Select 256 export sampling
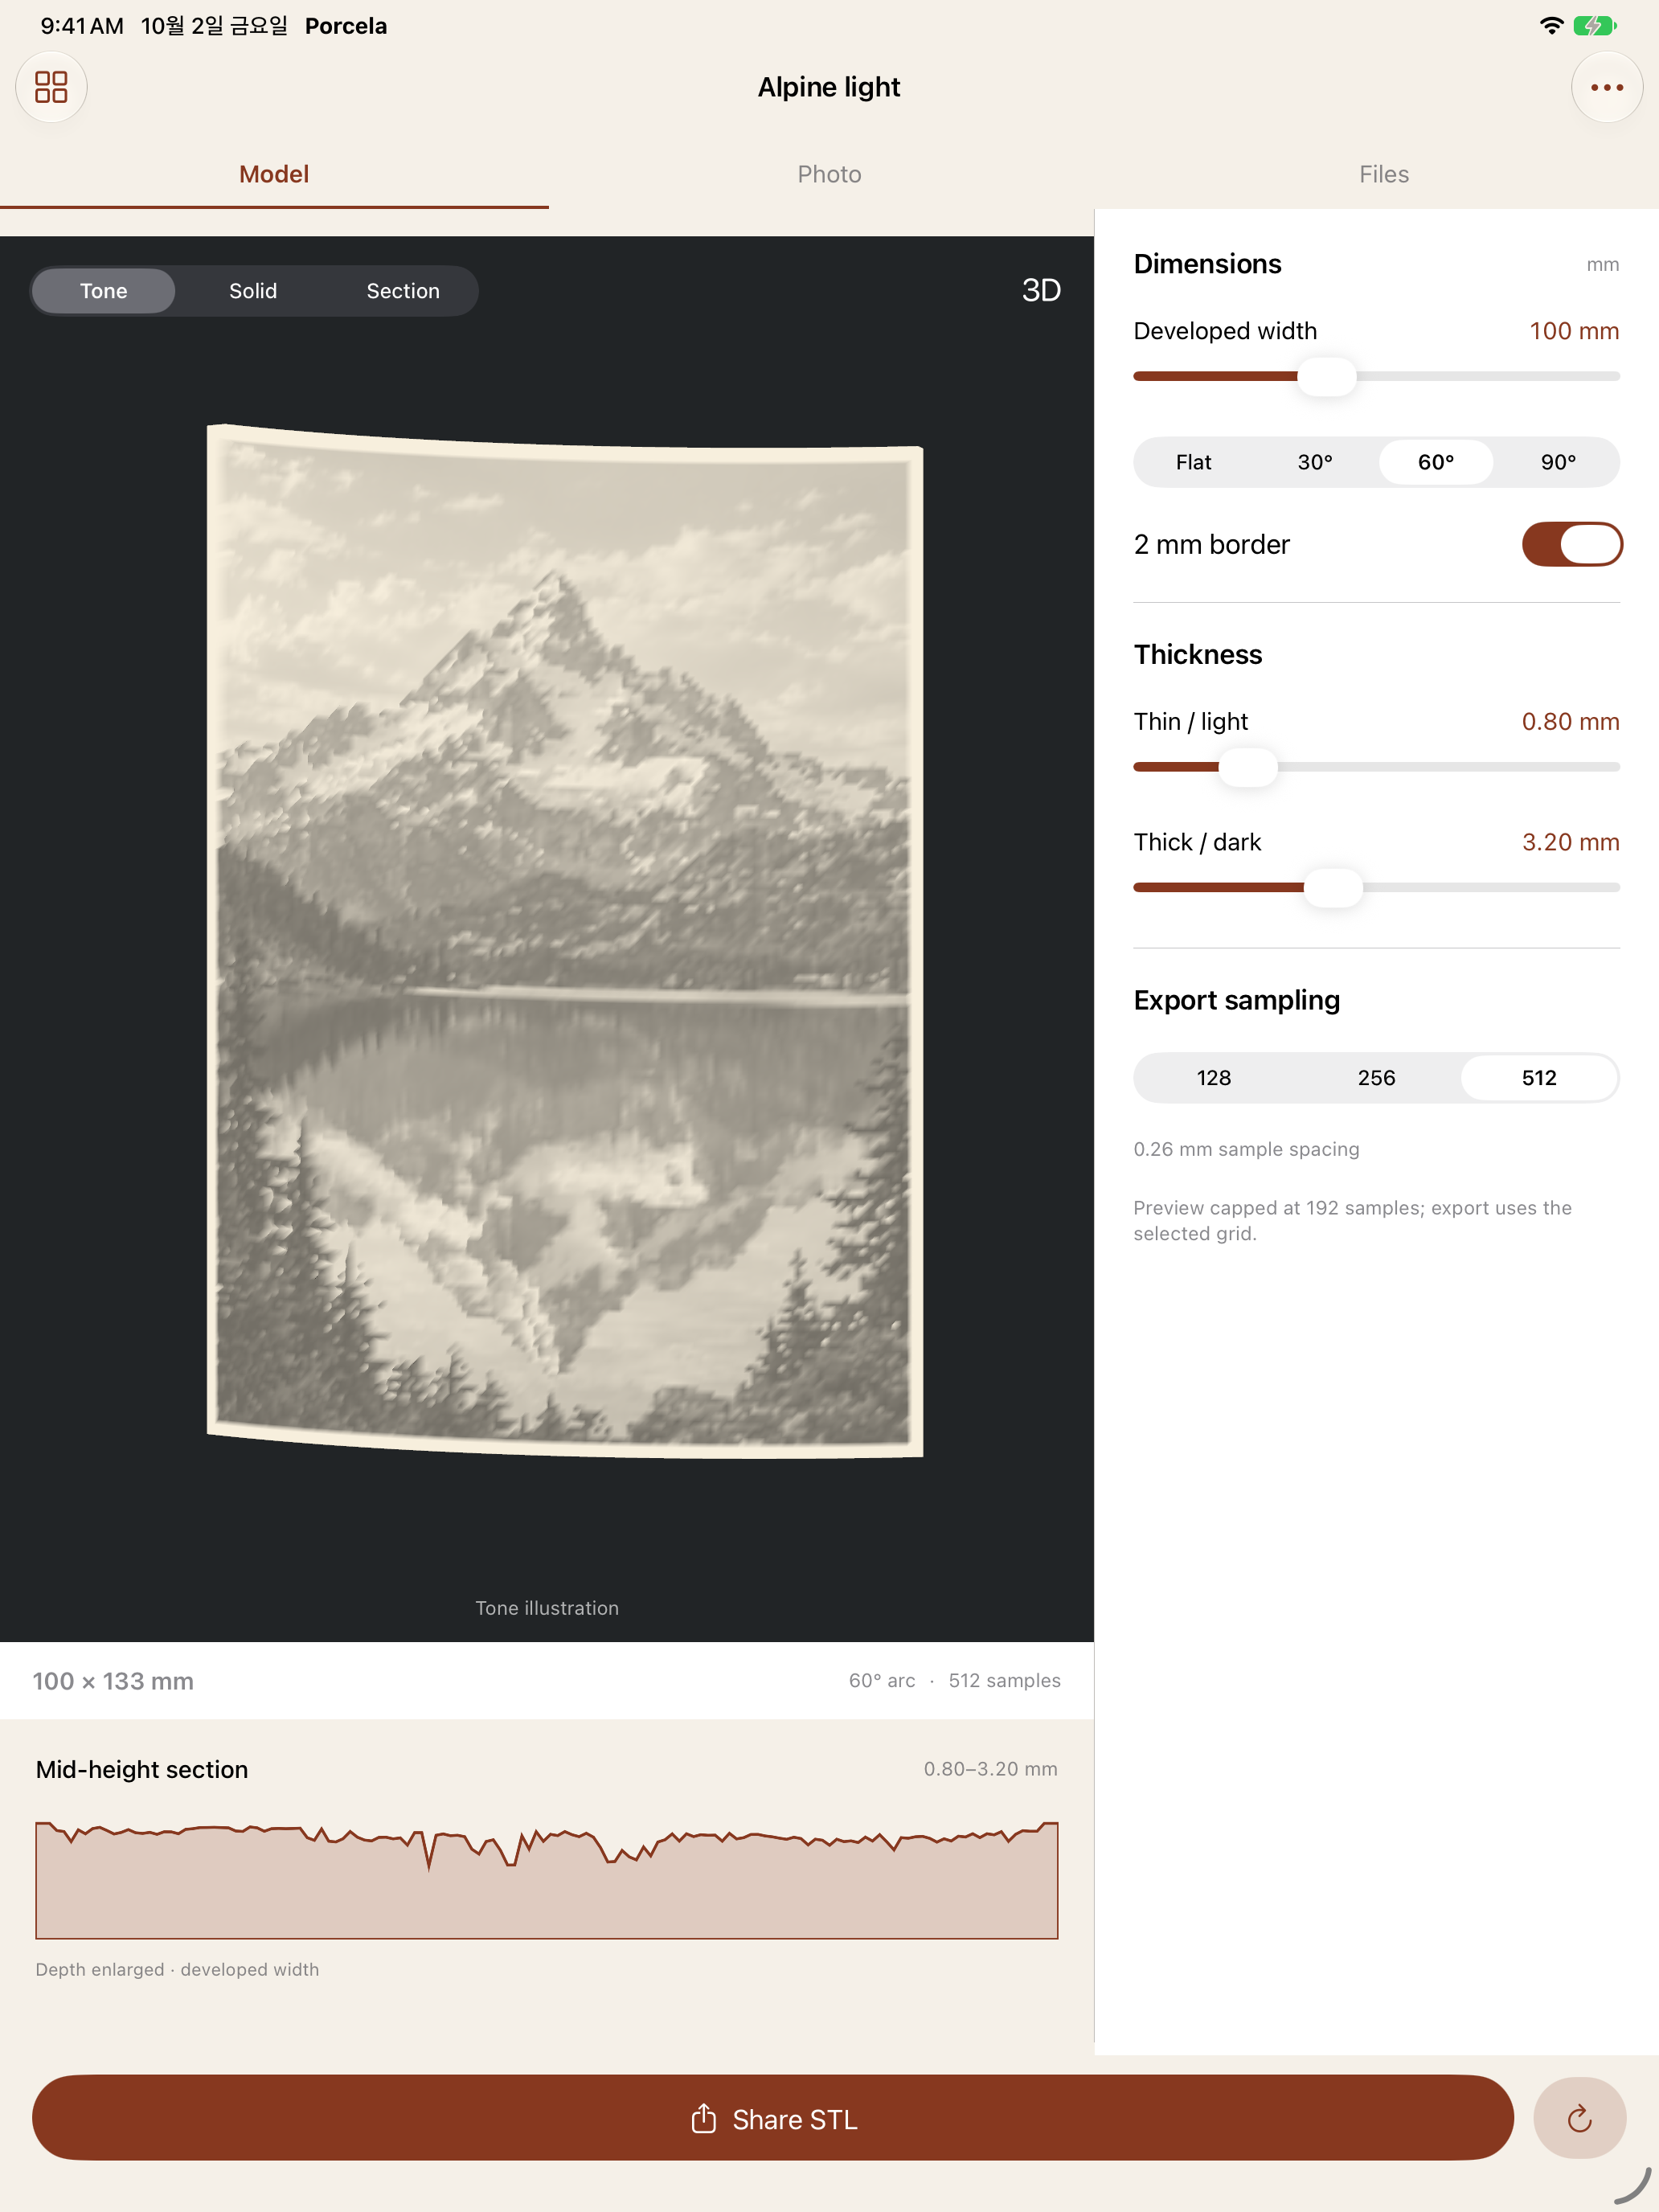This screenshot has width=1659, height=2212. click(x=1376, y=1078)
